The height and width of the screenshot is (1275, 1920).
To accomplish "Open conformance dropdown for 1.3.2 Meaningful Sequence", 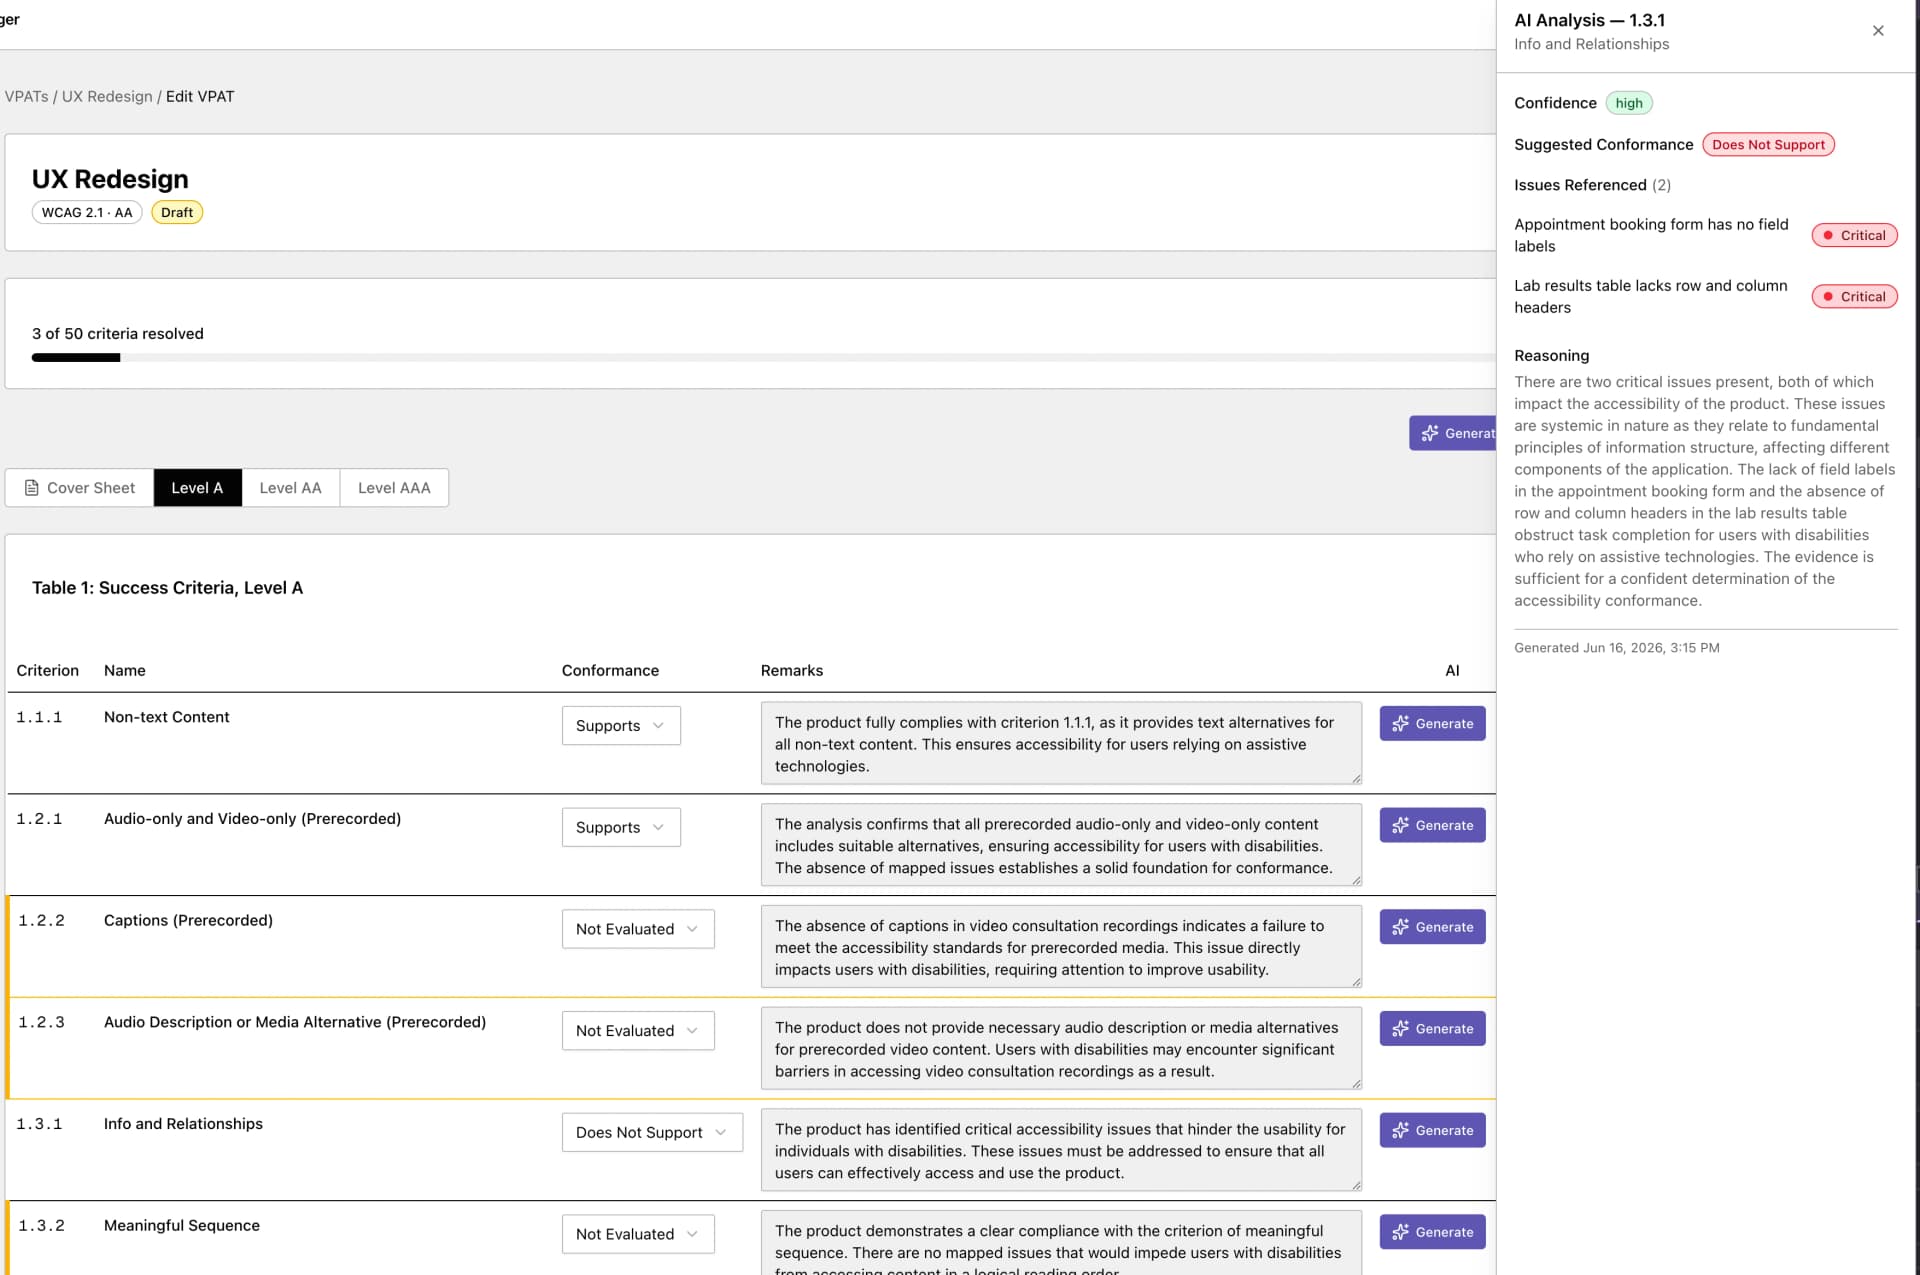I will coord(638,1235).
